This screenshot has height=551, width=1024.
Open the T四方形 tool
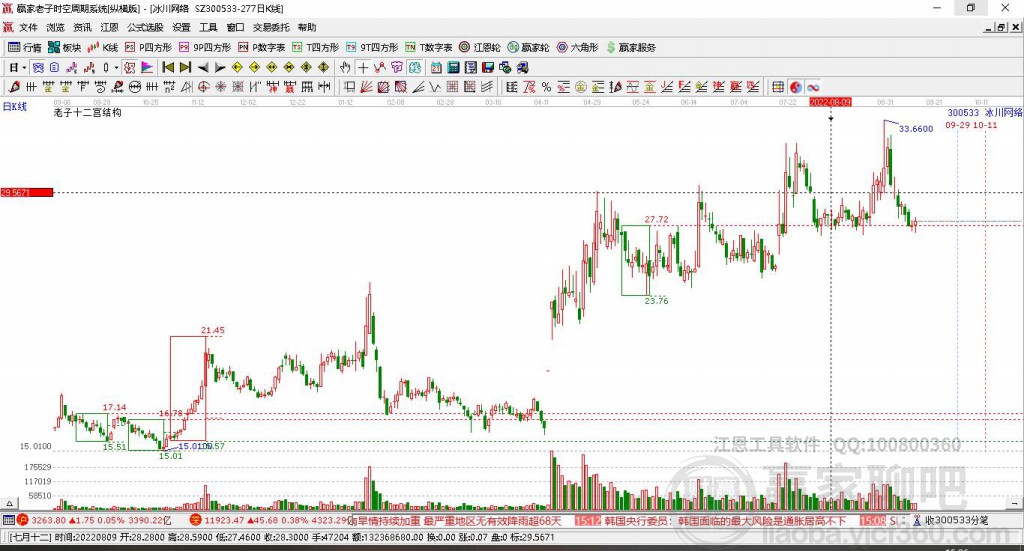point(316,47)
